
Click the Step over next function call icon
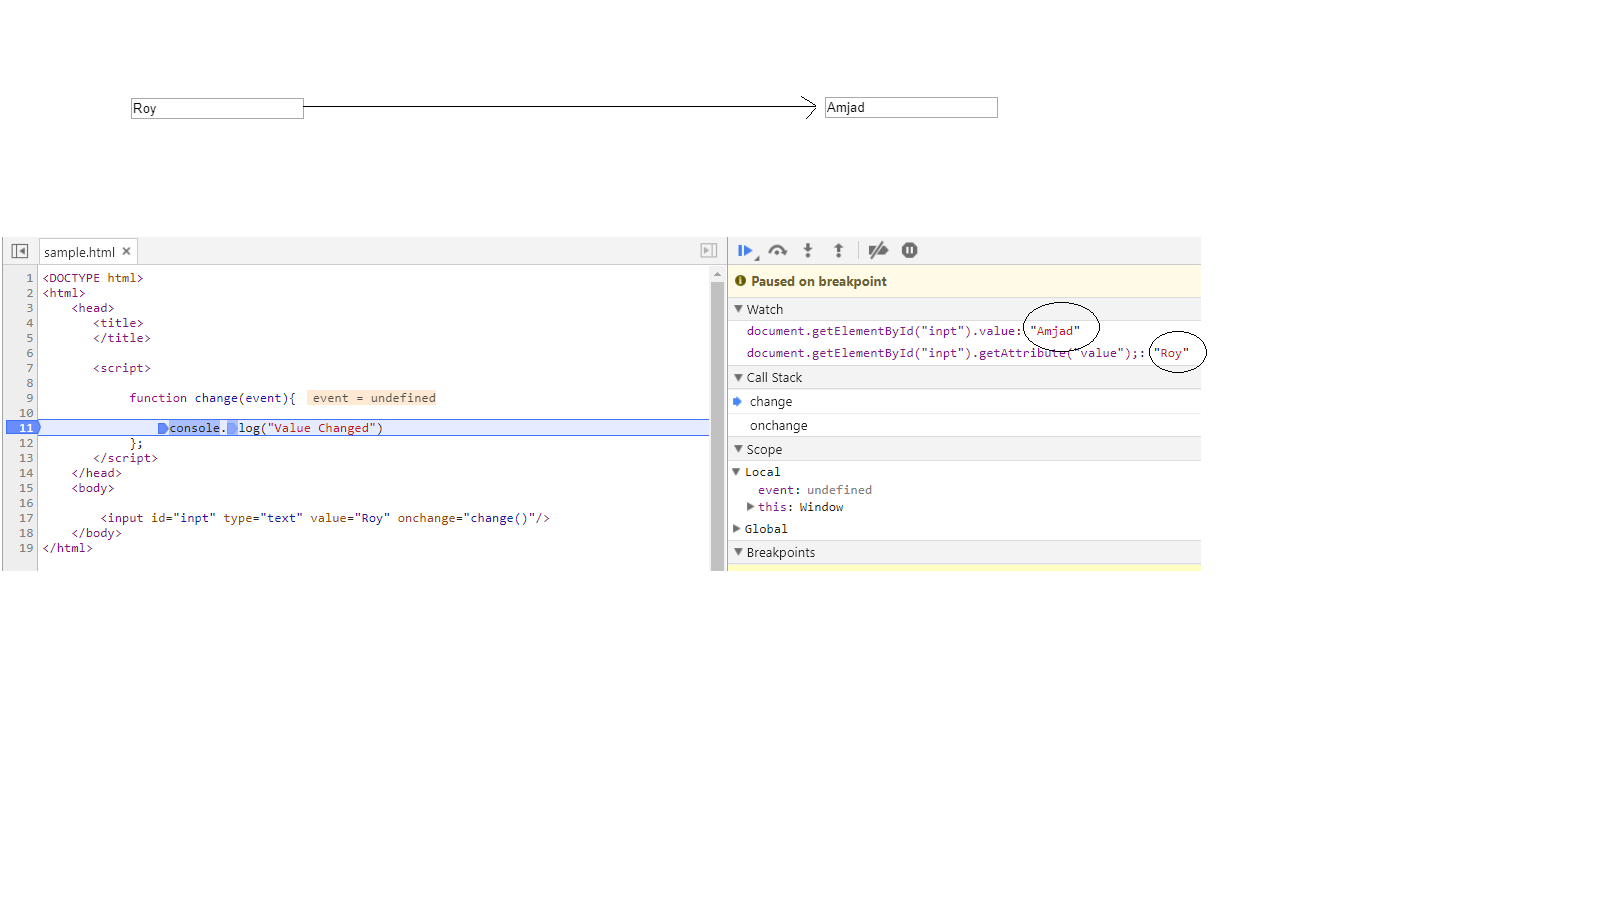(779, 250)
